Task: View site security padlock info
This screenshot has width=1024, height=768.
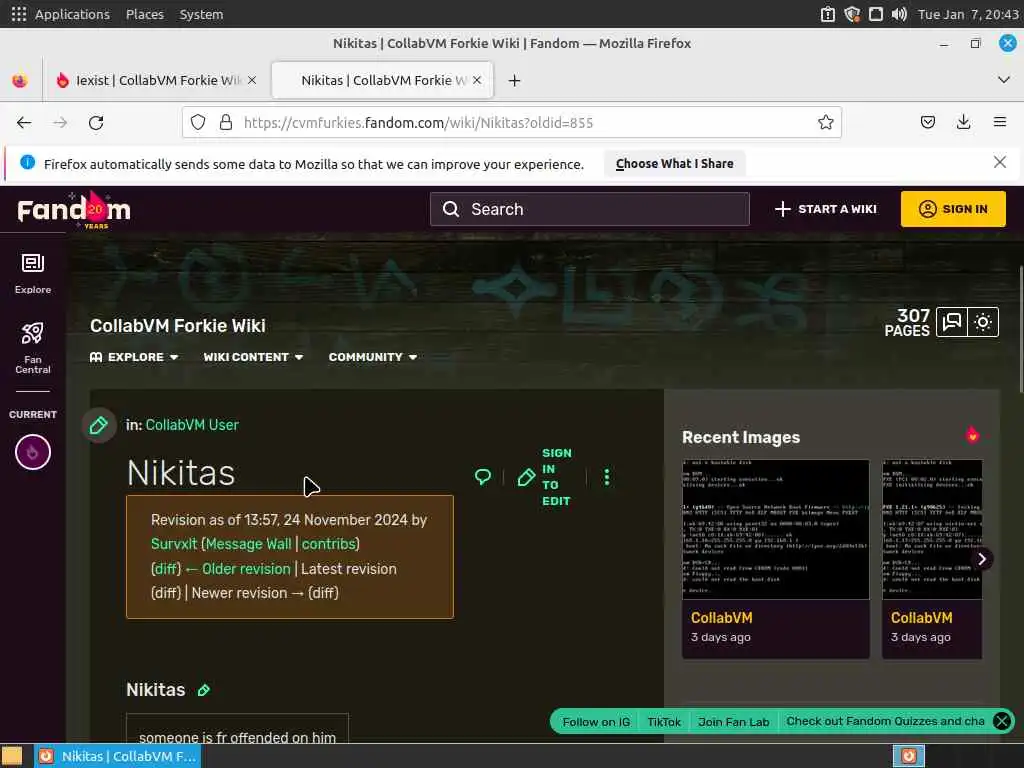Action: point(226,123)
